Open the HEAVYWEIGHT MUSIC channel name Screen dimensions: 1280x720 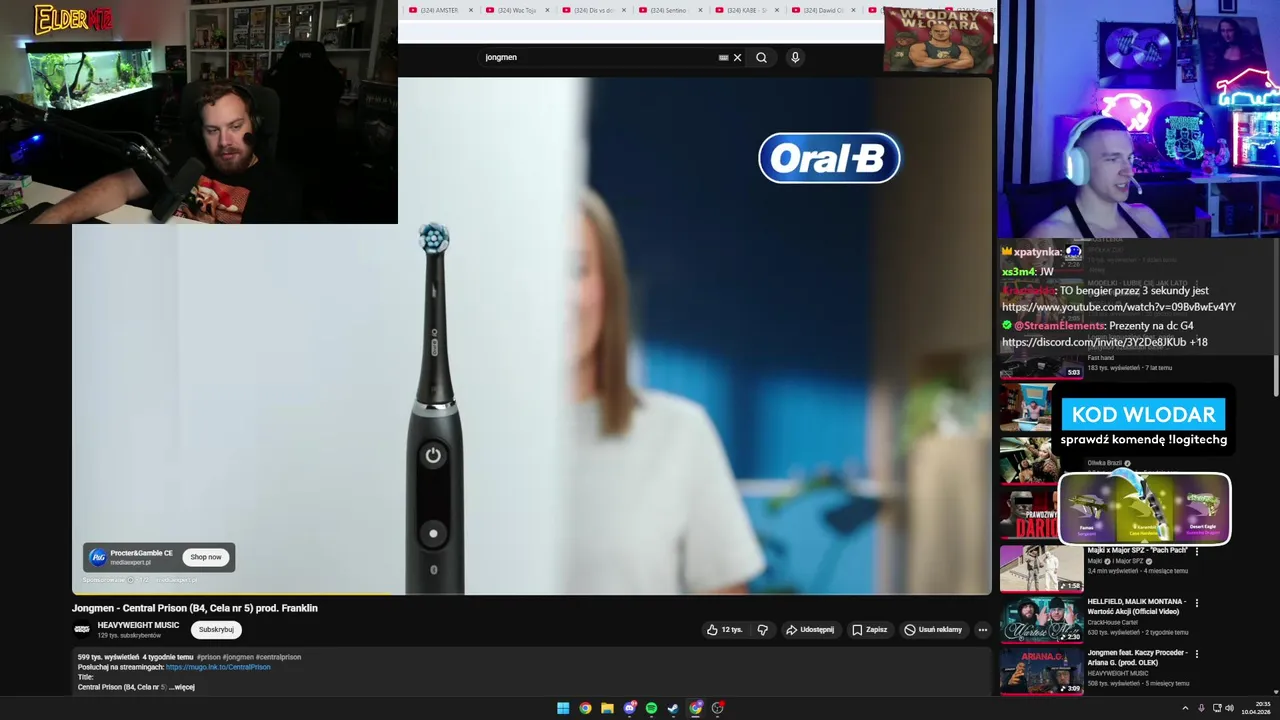[x=138, y=625]
